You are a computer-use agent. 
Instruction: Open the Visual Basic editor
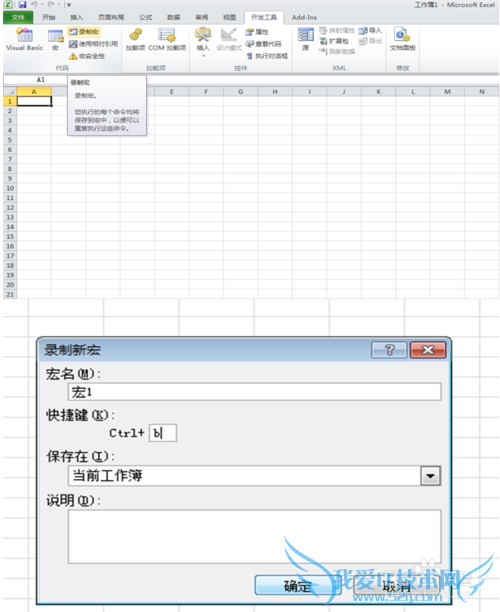[x=24, y=39]
